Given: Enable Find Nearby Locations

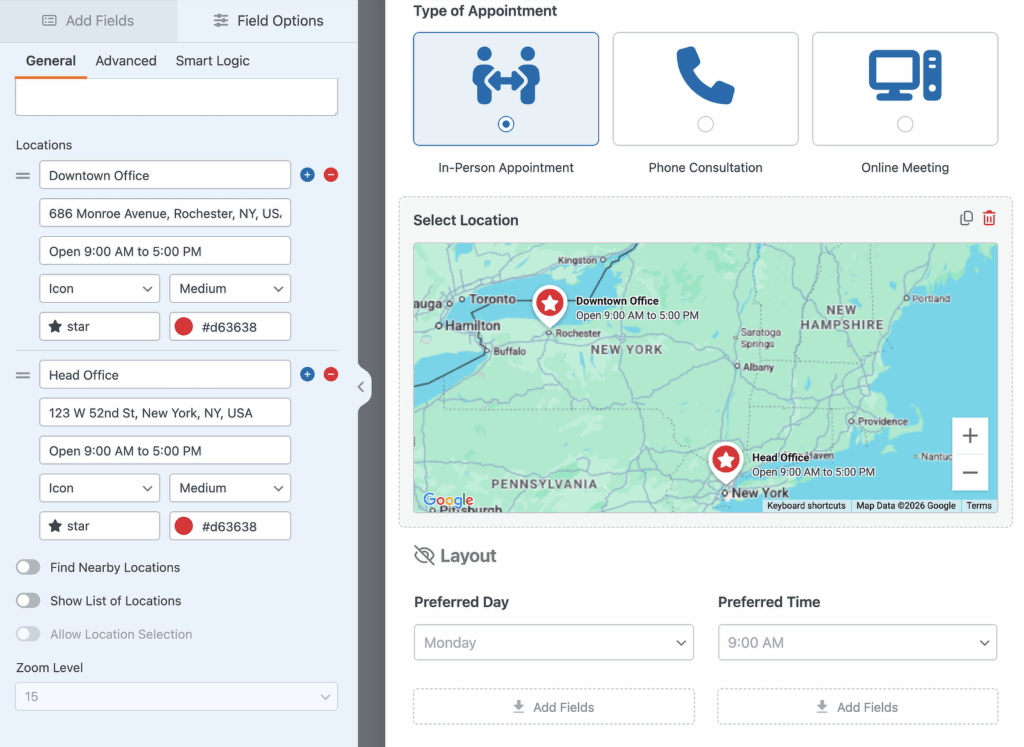Looking at the screenshot, I should click(x=28, y=567).
